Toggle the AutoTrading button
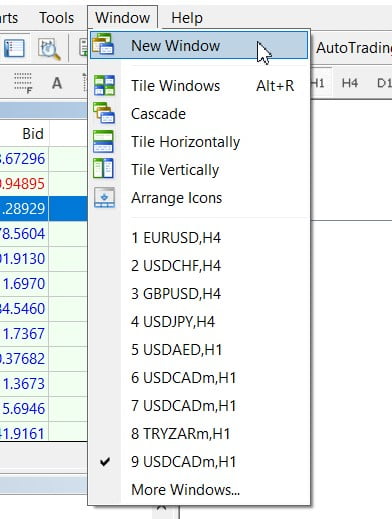Screen dimensions: 392x519 pyautogui.click(x=353, y=48)
